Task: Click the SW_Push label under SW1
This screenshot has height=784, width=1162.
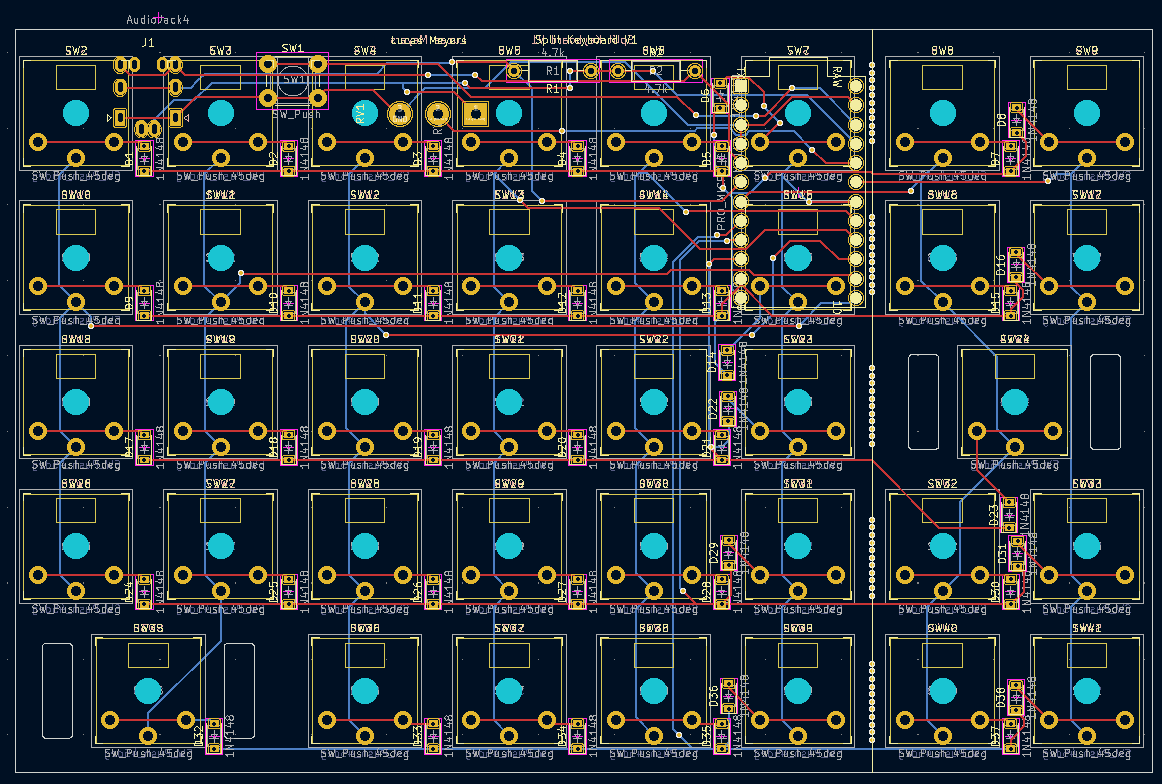Action: (297, 113)
